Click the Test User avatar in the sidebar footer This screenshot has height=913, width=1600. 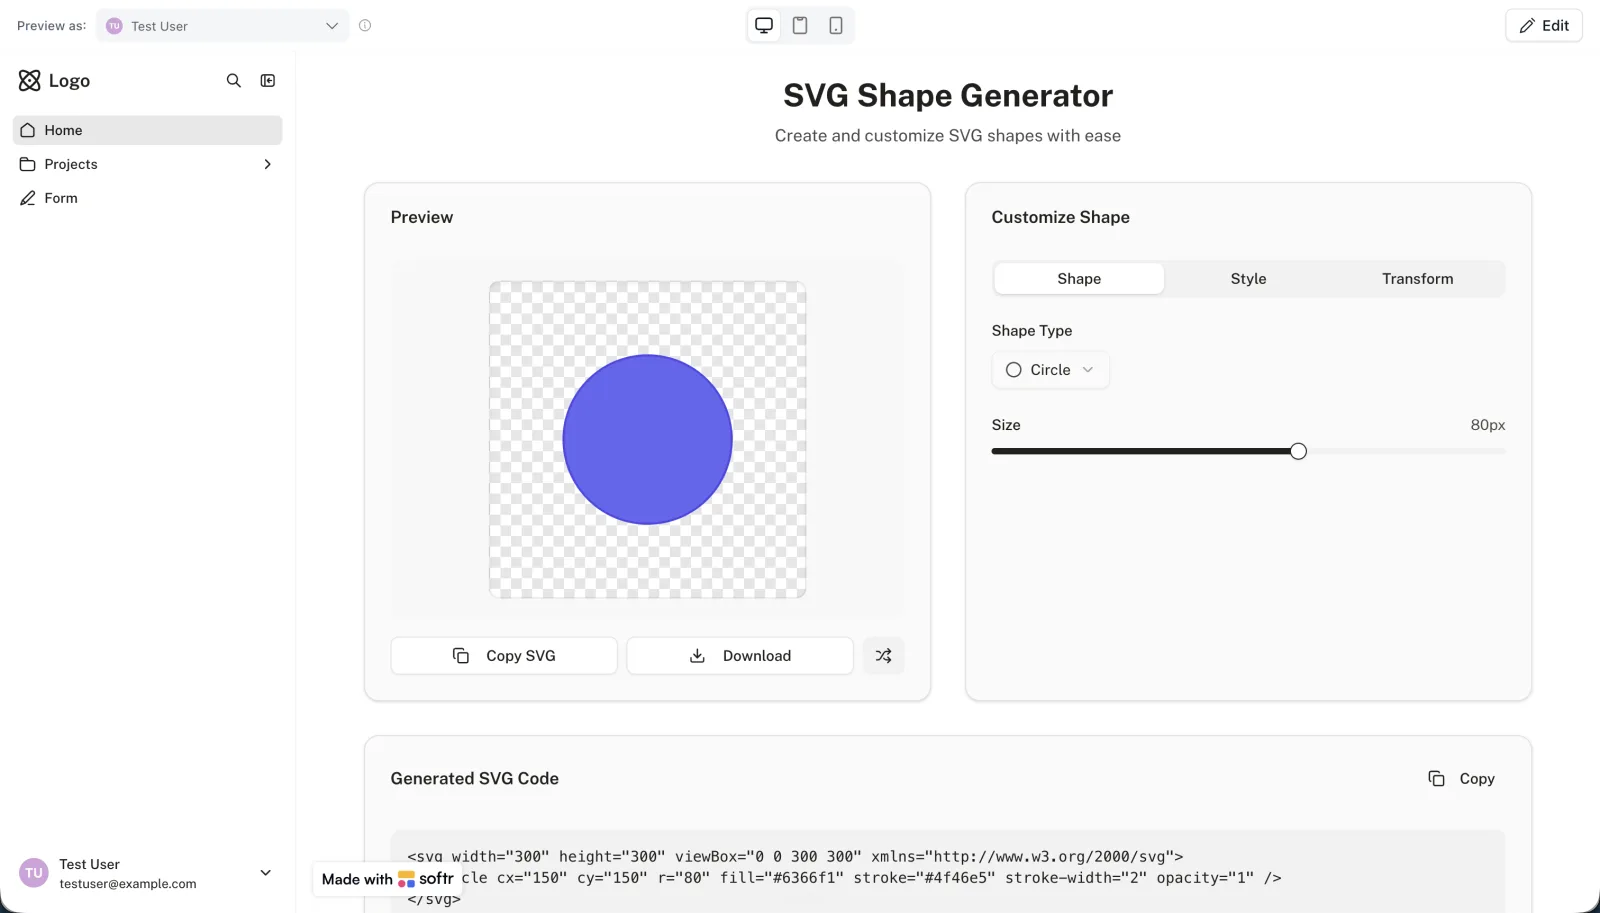[x=34, y=873]
